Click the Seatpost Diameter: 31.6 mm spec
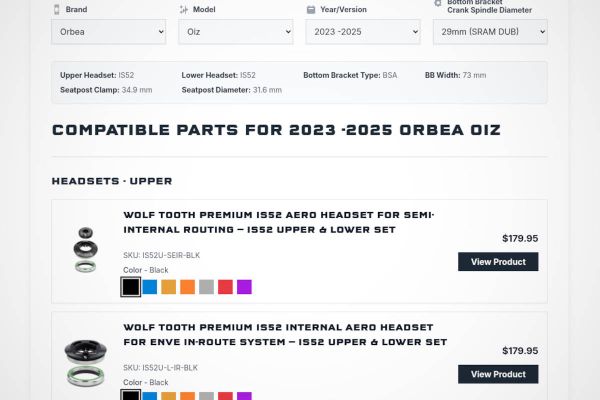The height and width of the screenshot is (400, 600). [x=232, y=90]
